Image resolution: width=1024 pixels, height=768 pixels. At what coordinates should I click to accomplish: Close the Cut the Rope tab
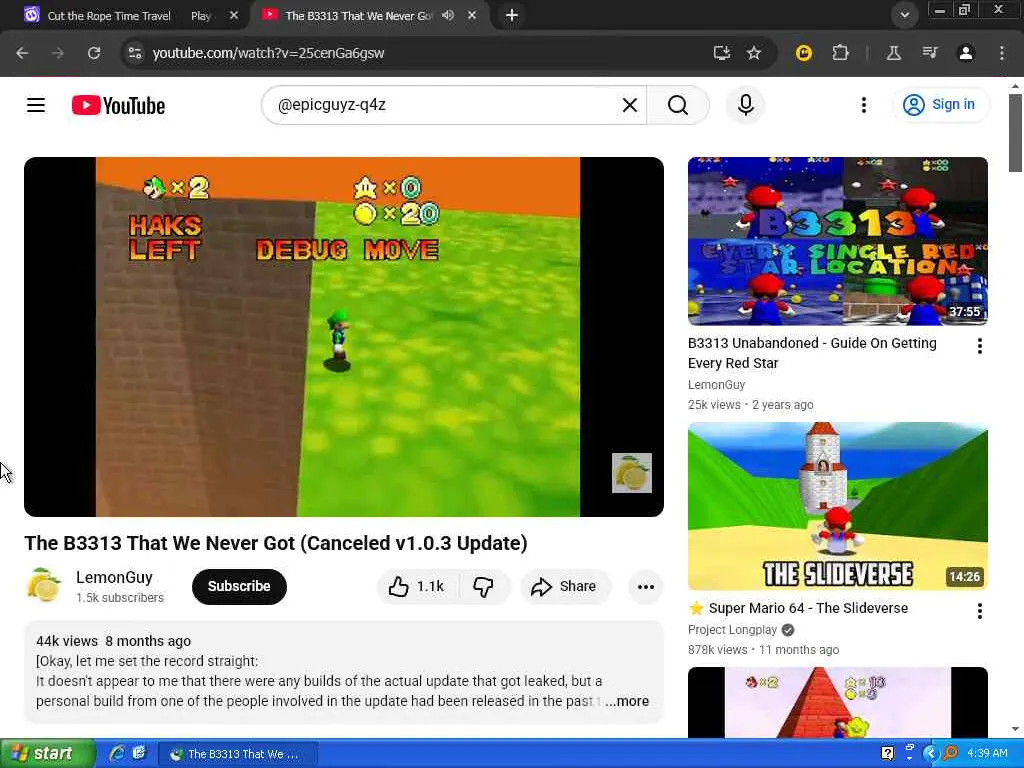click(234, 16)
